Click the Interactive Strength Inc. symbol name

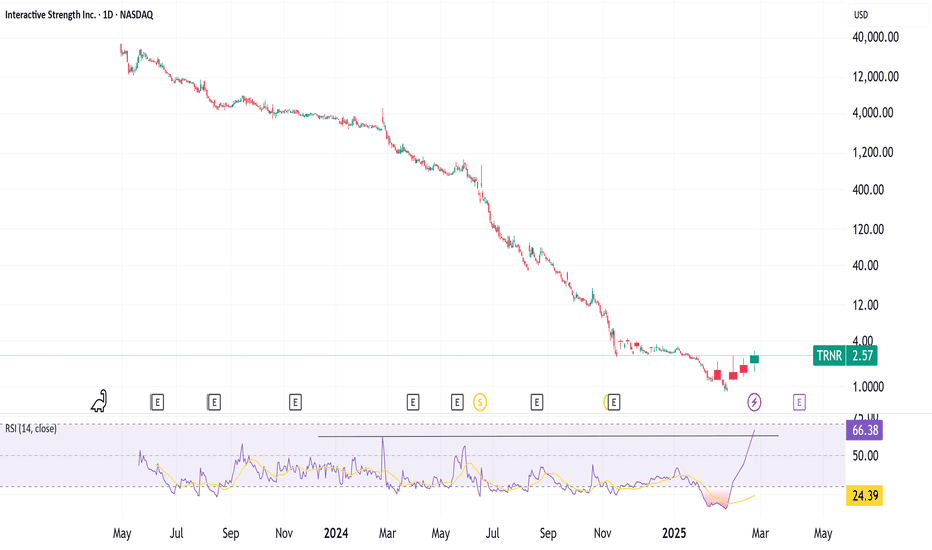coord(51,15)
